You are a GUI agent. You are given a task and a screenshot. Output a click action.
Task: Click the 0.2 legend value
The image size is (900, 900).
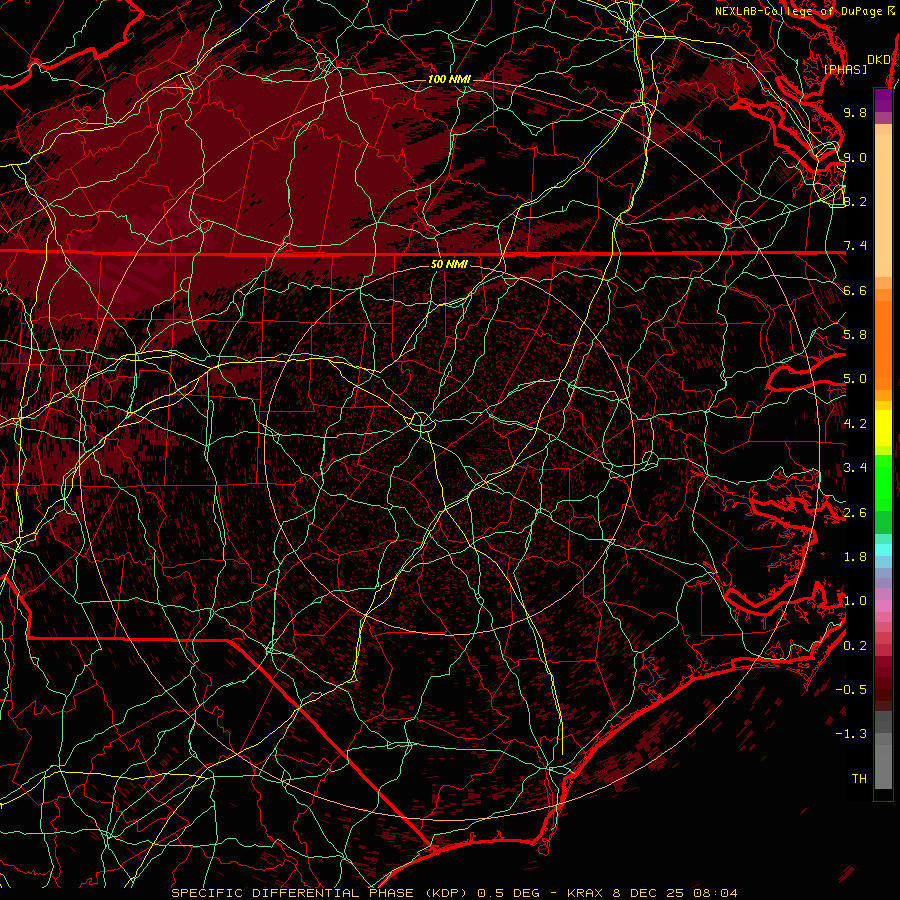click(x=855, y=646)
